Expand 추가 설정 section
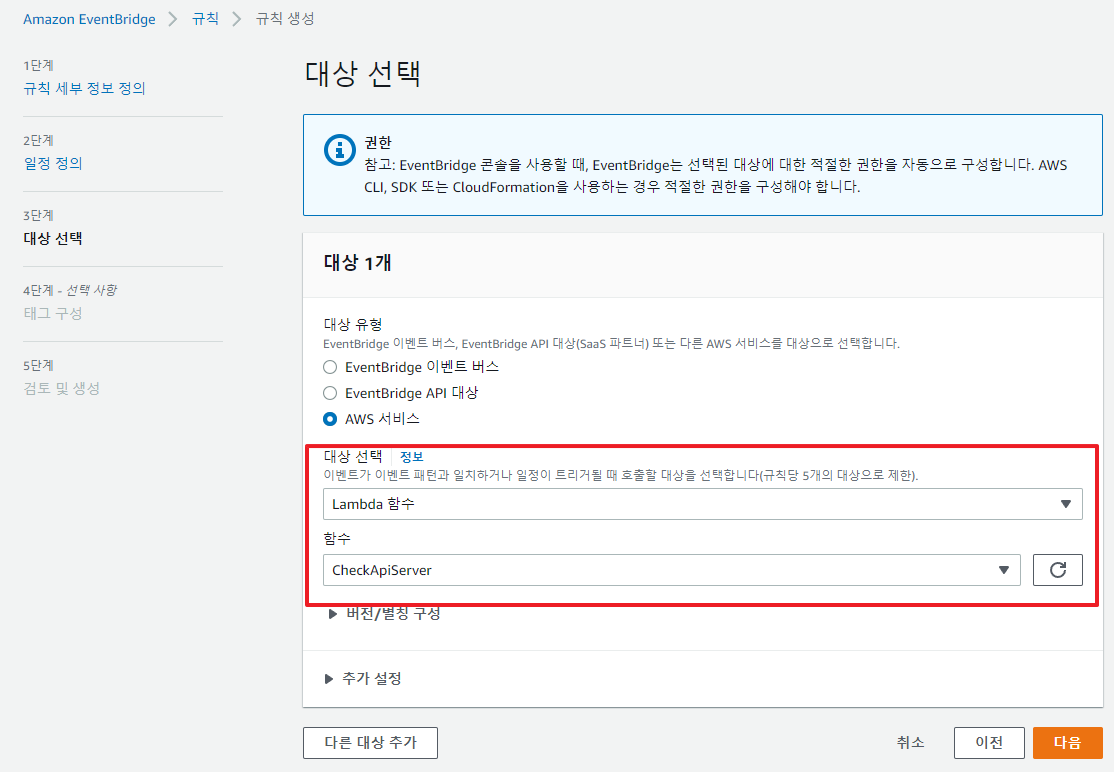The width and height of the screenshot is (1114, 772). click(363, 679)
